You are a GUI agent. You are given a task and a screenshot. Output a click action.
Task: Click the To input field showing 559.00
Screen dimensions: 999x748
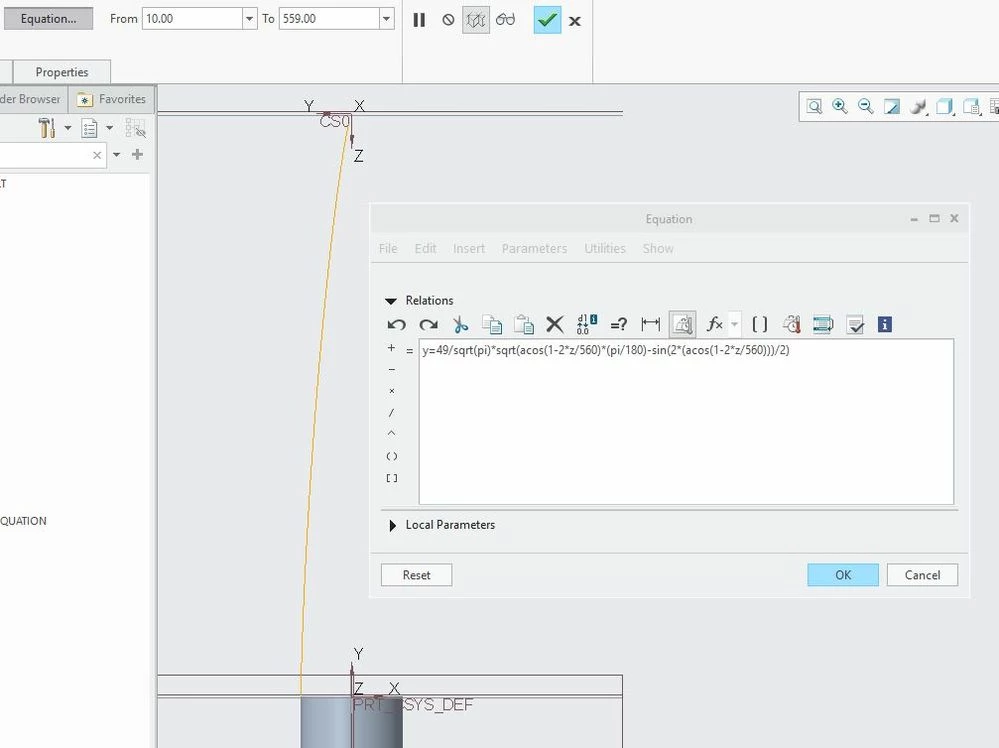(329, 19)
